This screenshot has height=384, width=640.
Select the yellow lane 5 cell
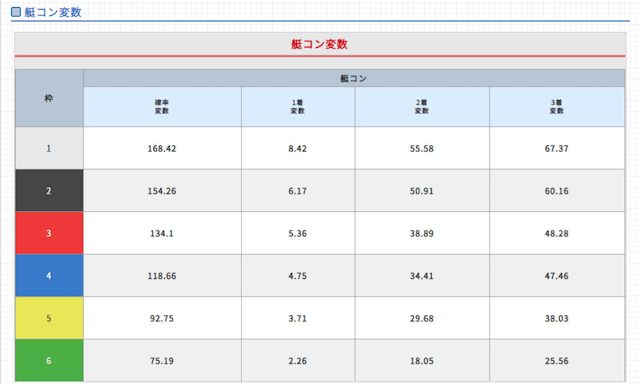pyautogui.click(x=49, y=318)
